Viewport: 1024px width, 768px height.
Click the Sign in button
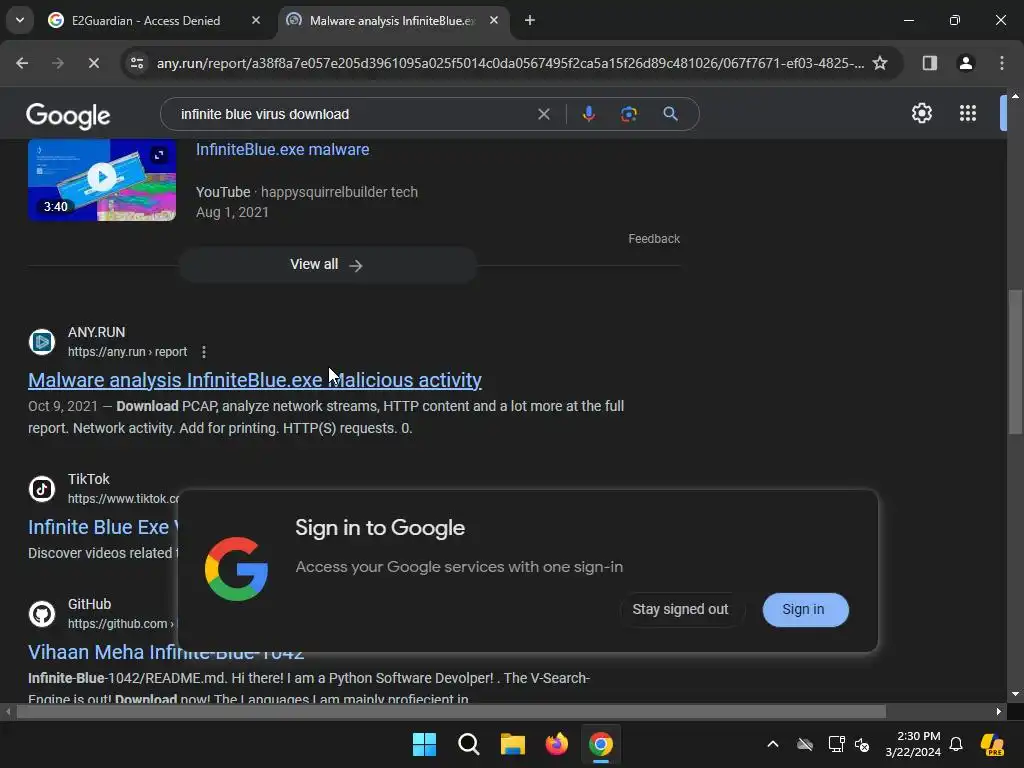click(x=805, y=609)
